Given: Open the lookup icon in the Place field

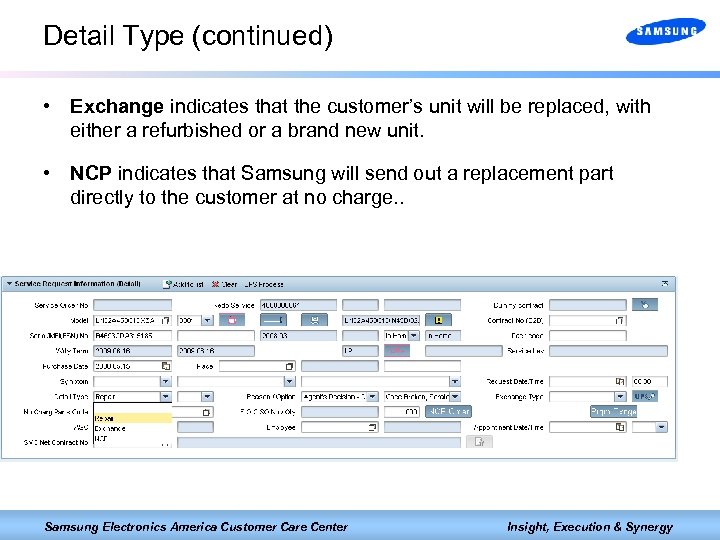Looking at the screenshot, I should [289, 366].
